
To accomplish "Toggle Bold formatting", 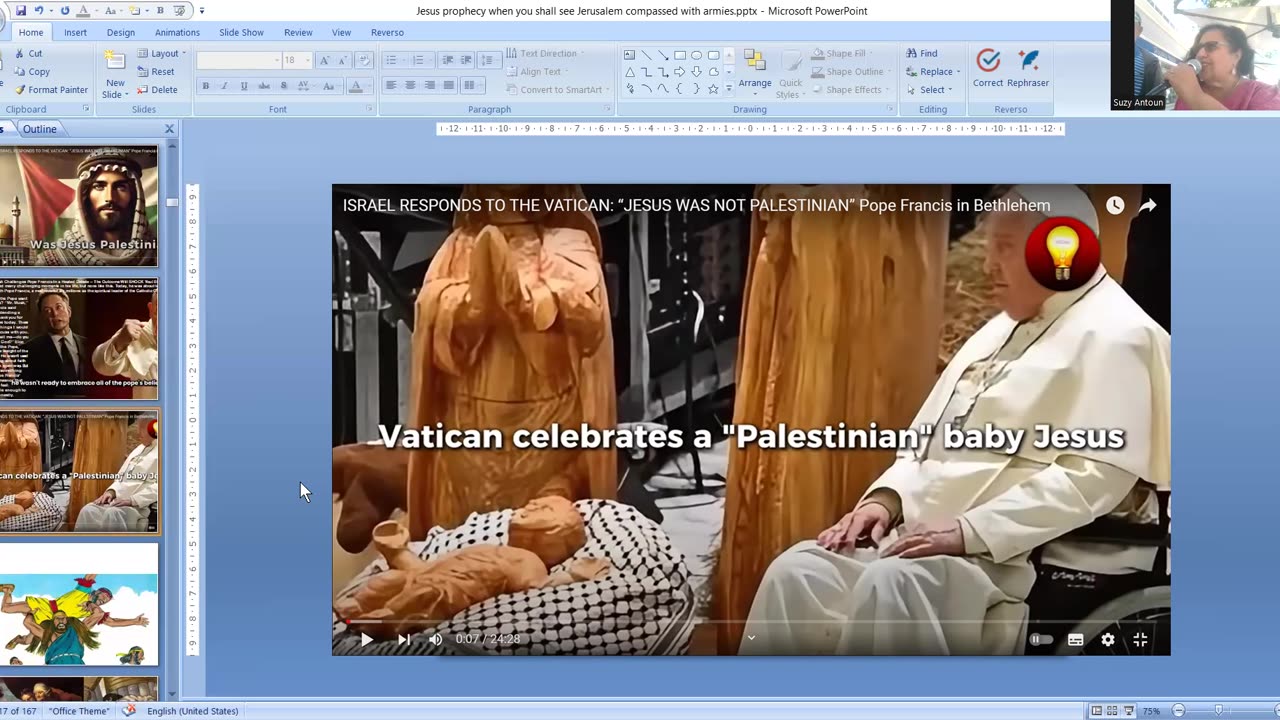I will tap(206, 86).
